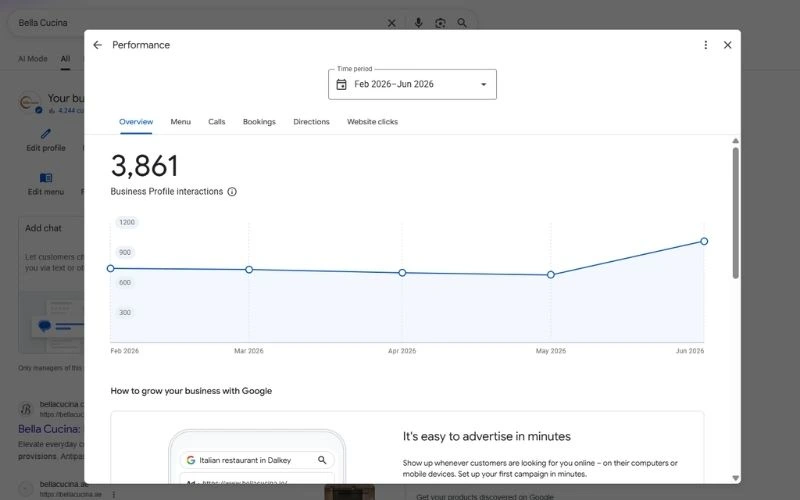Select the Mar 2026 data point
Viewport: 800px width, 500px height.
point(249,269)
